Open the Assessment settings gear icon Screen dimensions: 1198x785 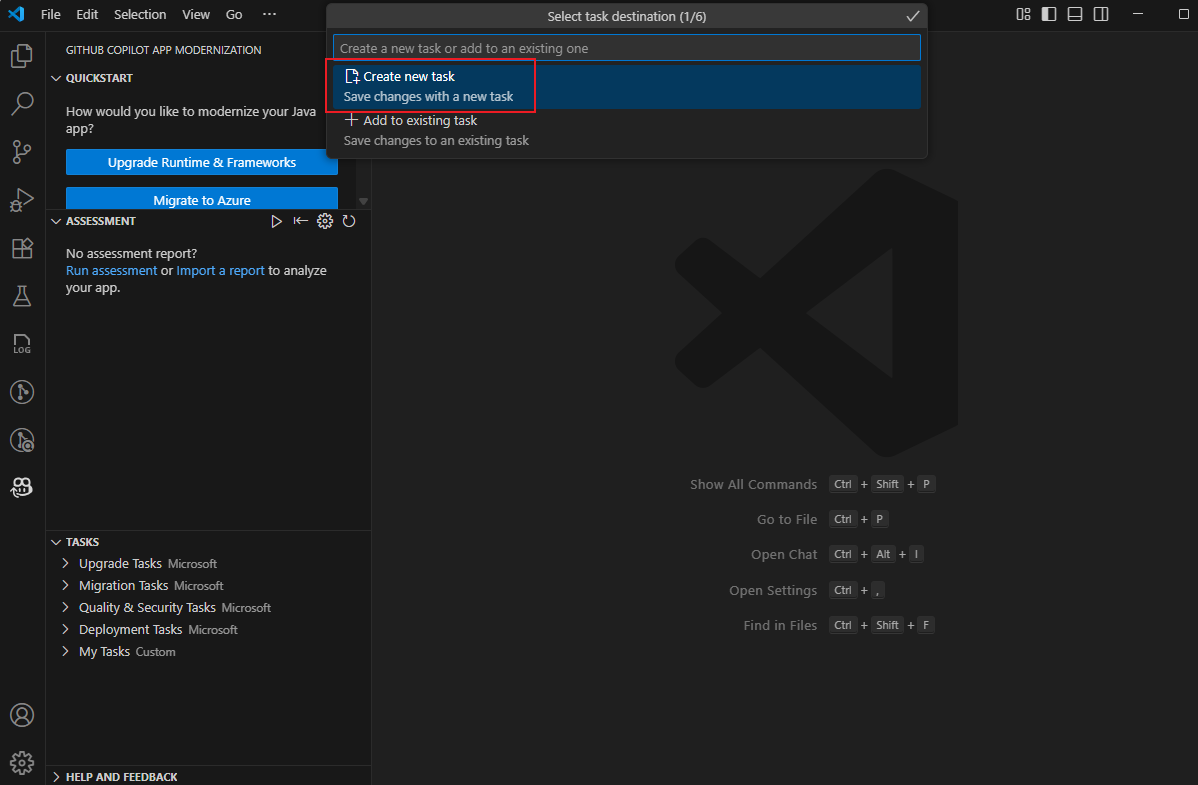click(325, 221)
